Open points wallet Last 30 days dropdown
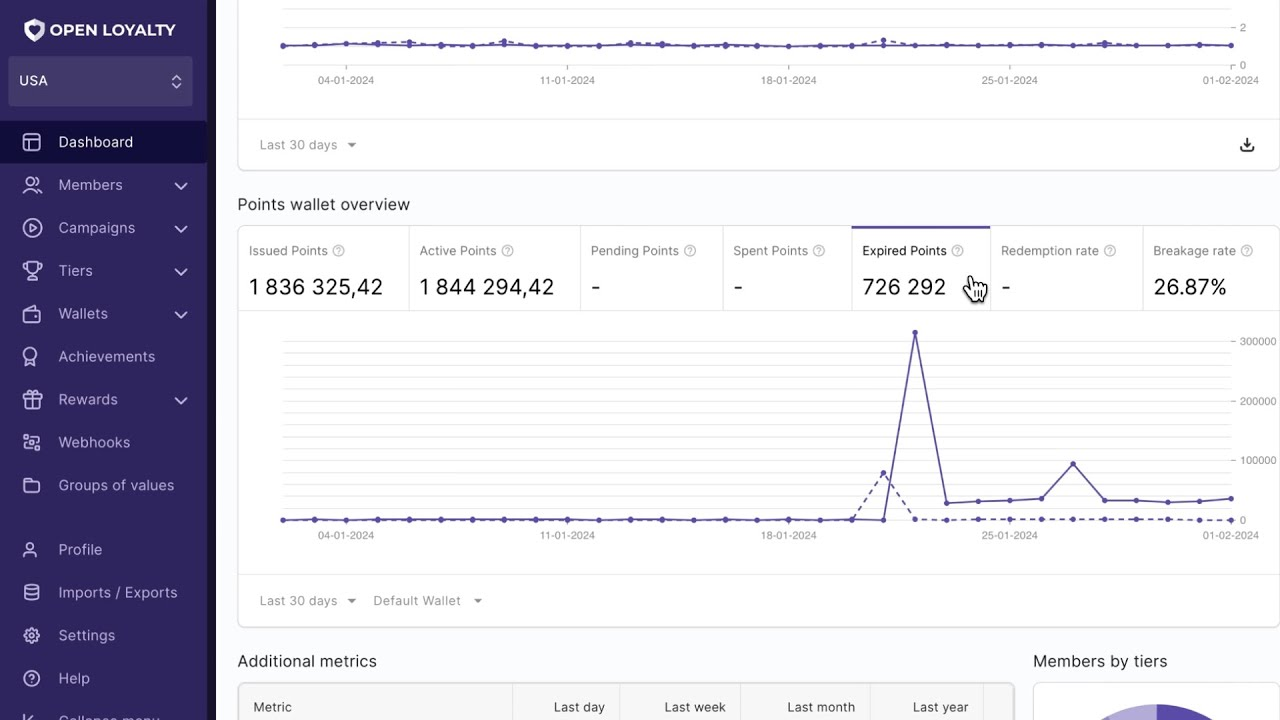This screenshot has width=1280, height=720. (x=308, y=601)
